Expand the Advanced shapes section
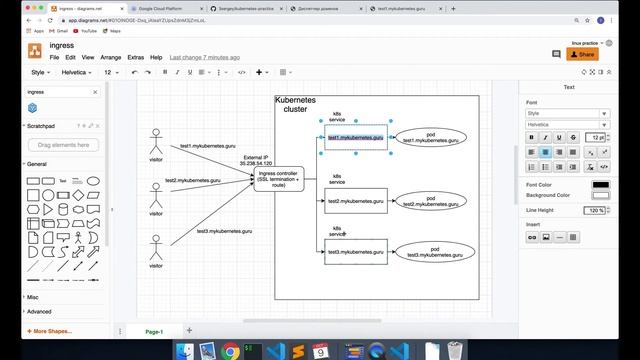The height and width of the screenshot is (360, 640). click(x=39, y=311)
